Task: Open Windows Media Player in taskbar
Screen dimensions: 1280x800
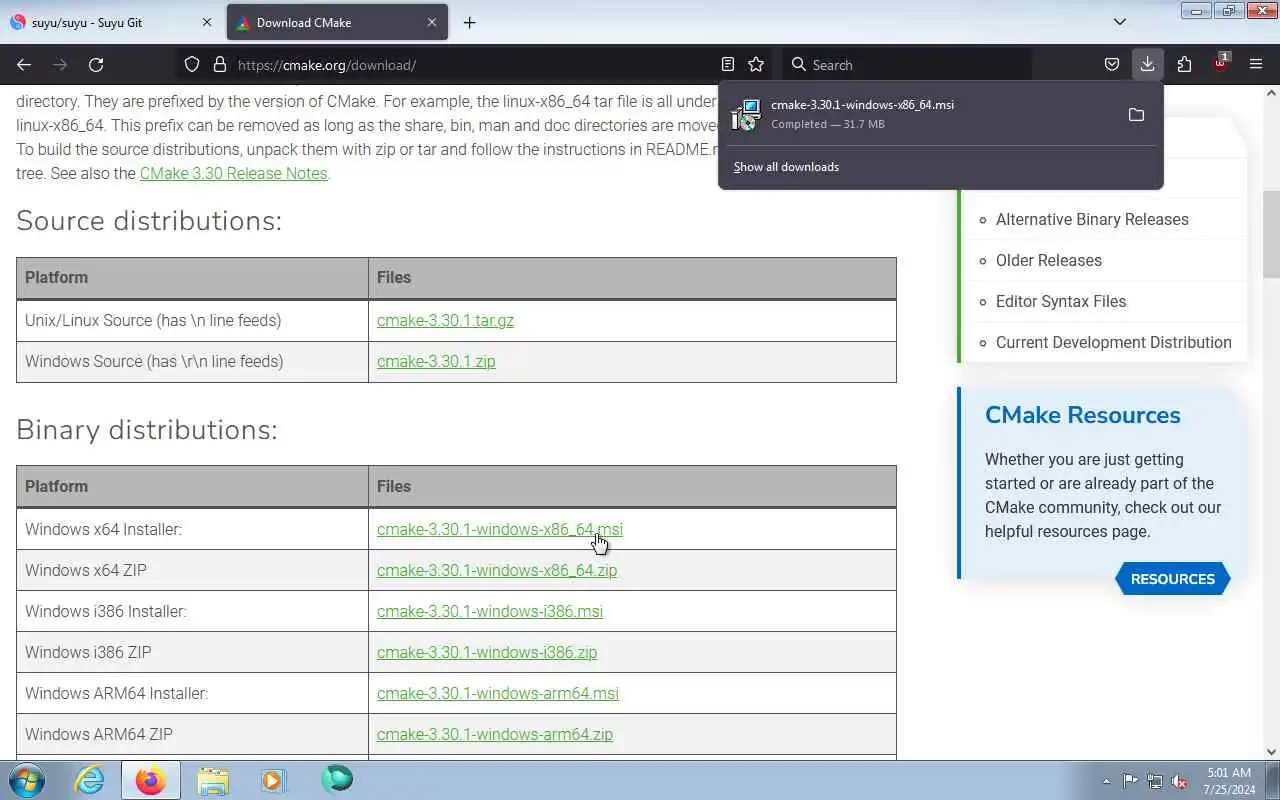Action: tap(274, 780)
